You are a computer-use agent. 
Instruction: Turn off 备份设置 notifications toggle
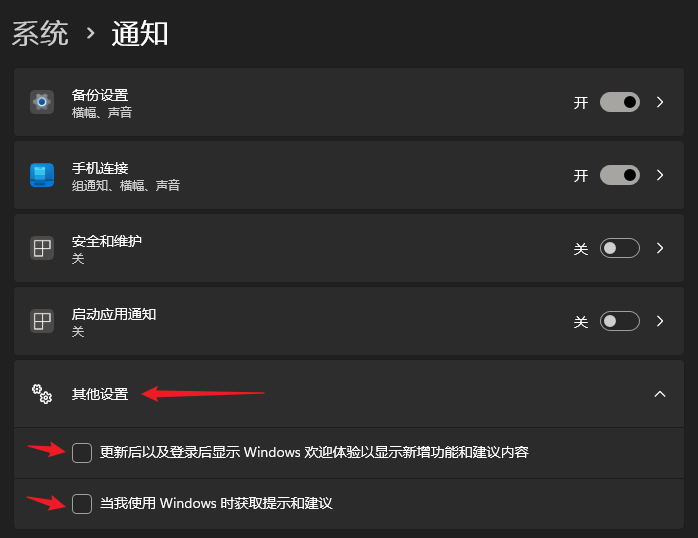tap(620, 102)
